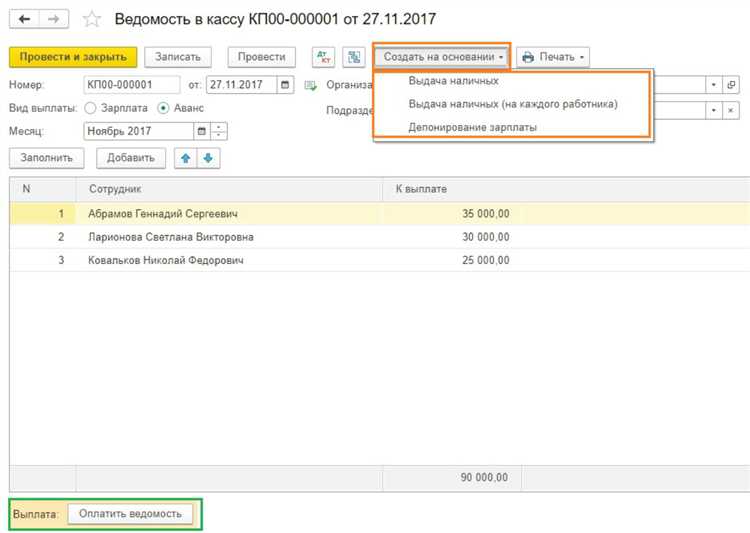Choose Депонирование зарплаты menu item
The width and height of the screenshot is (750, 533).
click(x=473, y=127)
